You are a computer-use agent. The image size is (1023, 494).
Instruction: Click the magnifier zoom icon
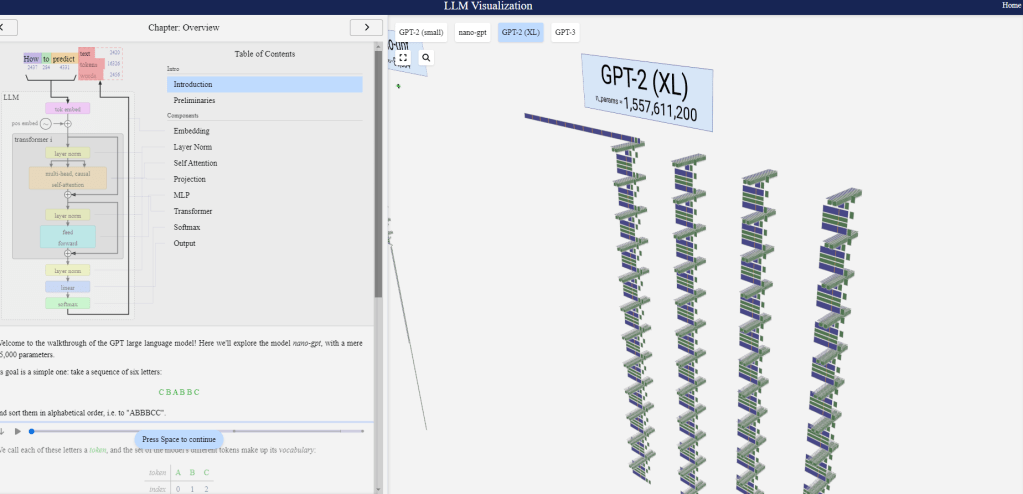[427, 58]
